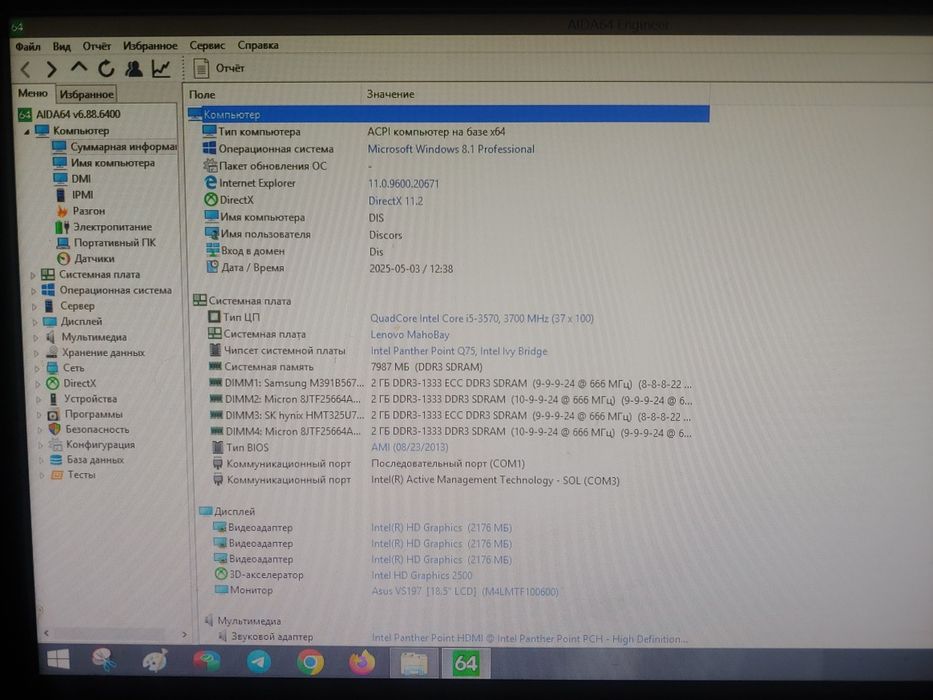The height and width of the screenshot is (700, 933).
Task: Expand the Сервер tree node
Action: (x=35, y=307)
